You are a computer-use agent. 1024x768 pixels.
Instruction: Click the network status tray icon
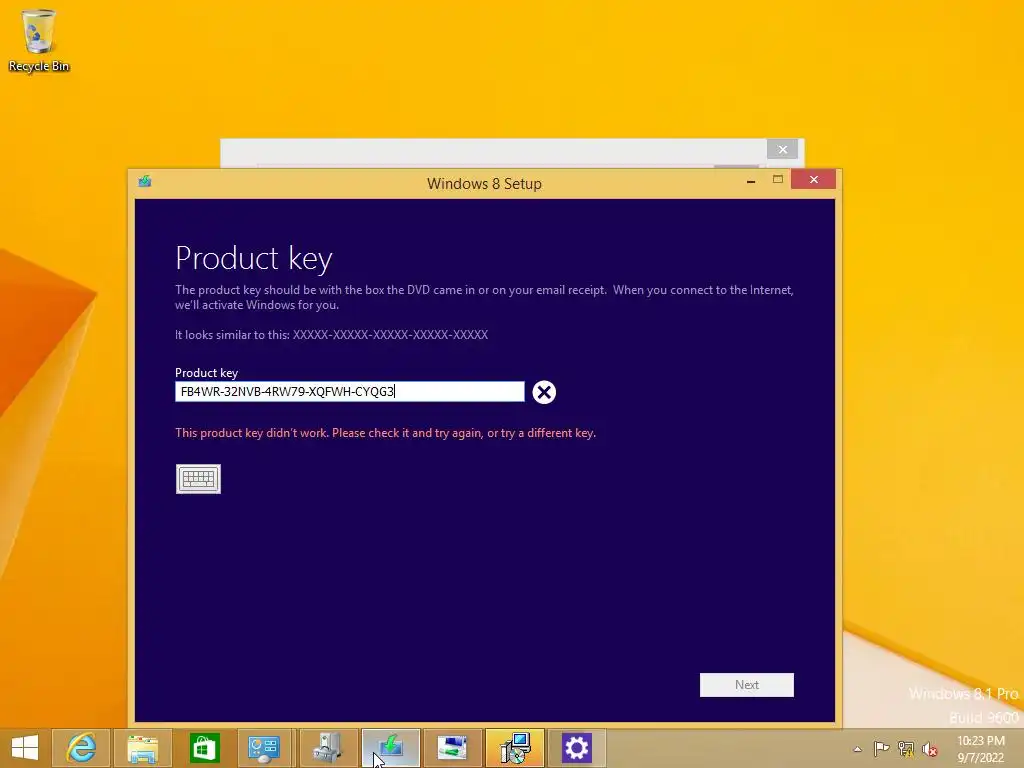point(906,748)
